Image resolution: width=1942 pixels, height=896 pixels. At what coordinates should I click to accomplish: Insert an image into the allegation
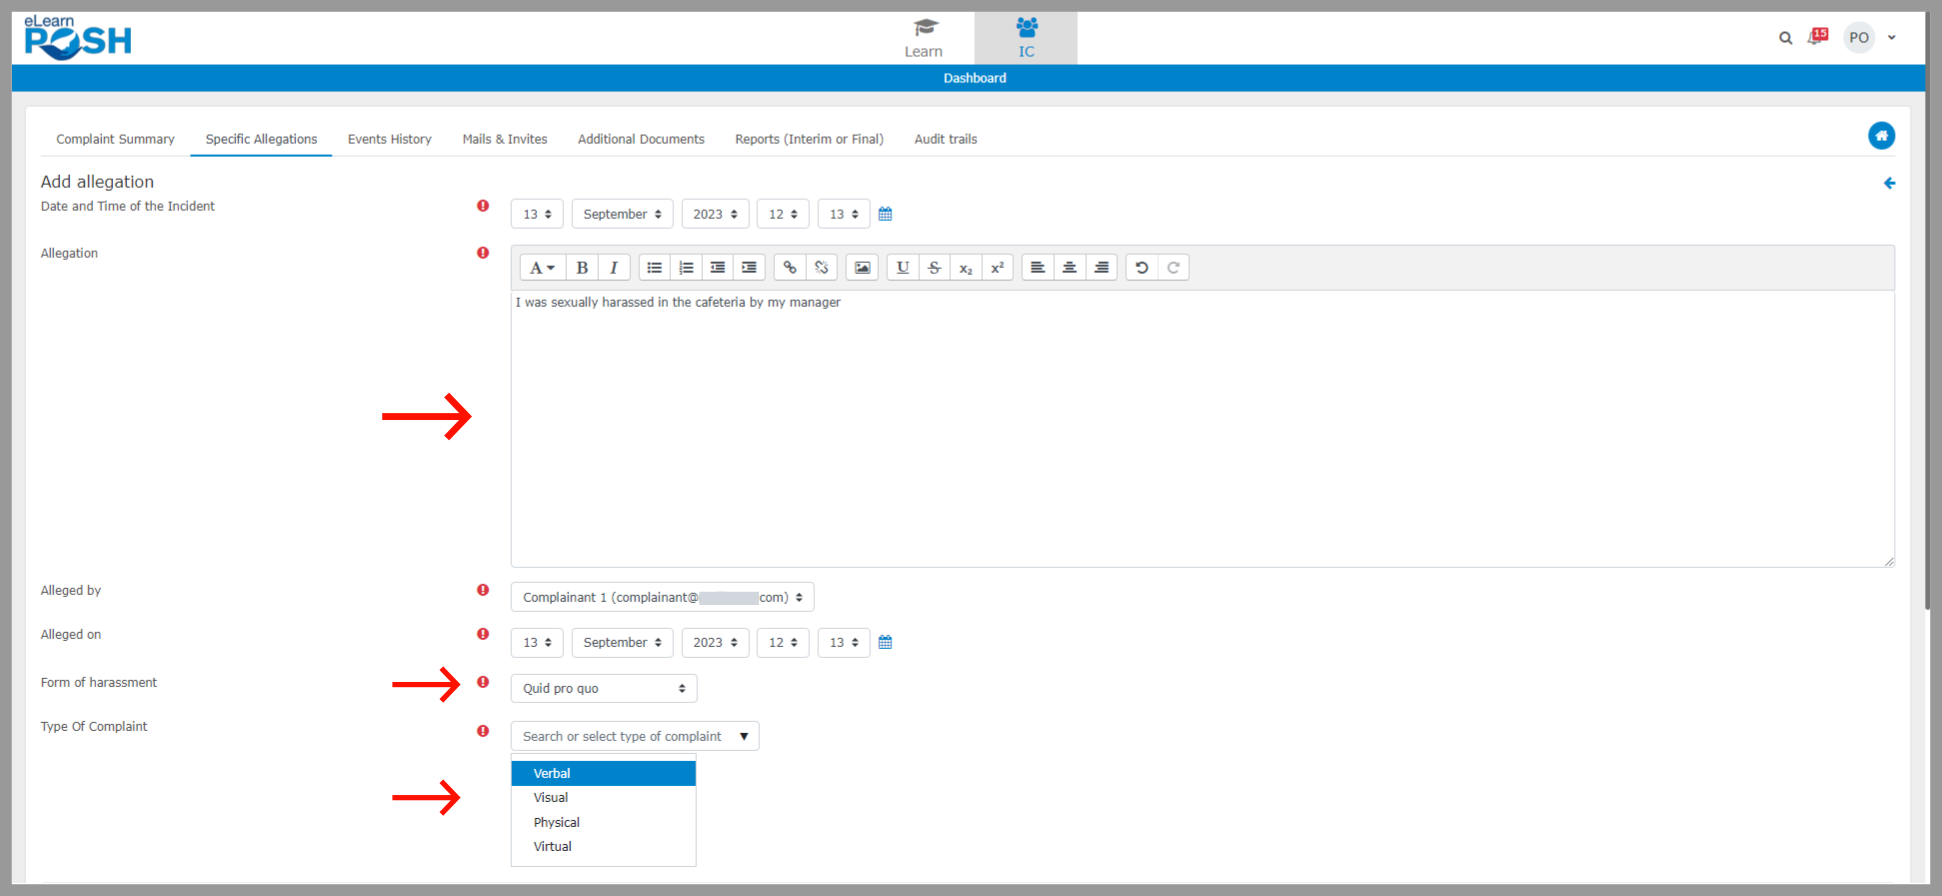(862, 268)
